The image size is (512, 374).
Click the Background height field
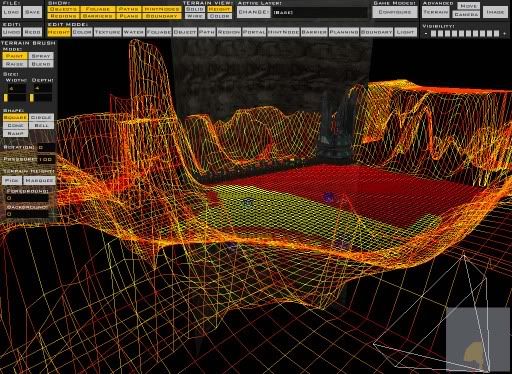tap(28, 214)
